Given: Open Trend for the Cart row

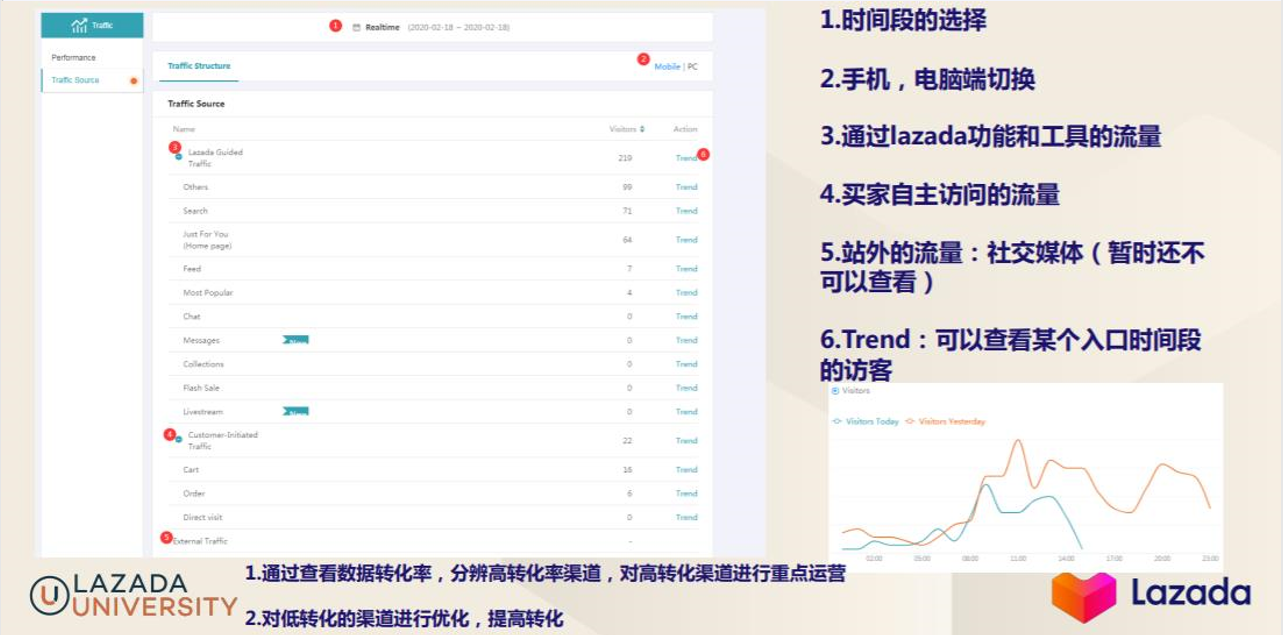Looking at the screenshot, I should coord(686,470).
